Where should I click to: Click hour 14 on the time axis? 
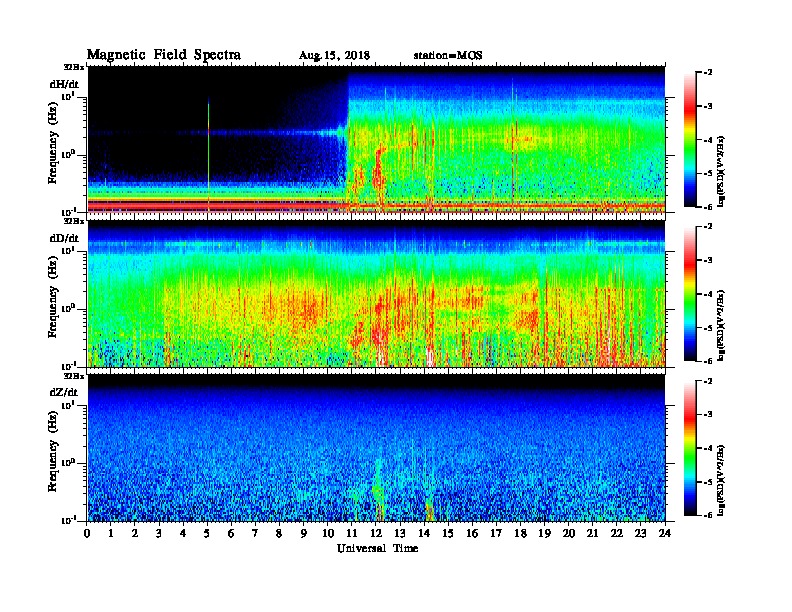(x=424, y=534)
